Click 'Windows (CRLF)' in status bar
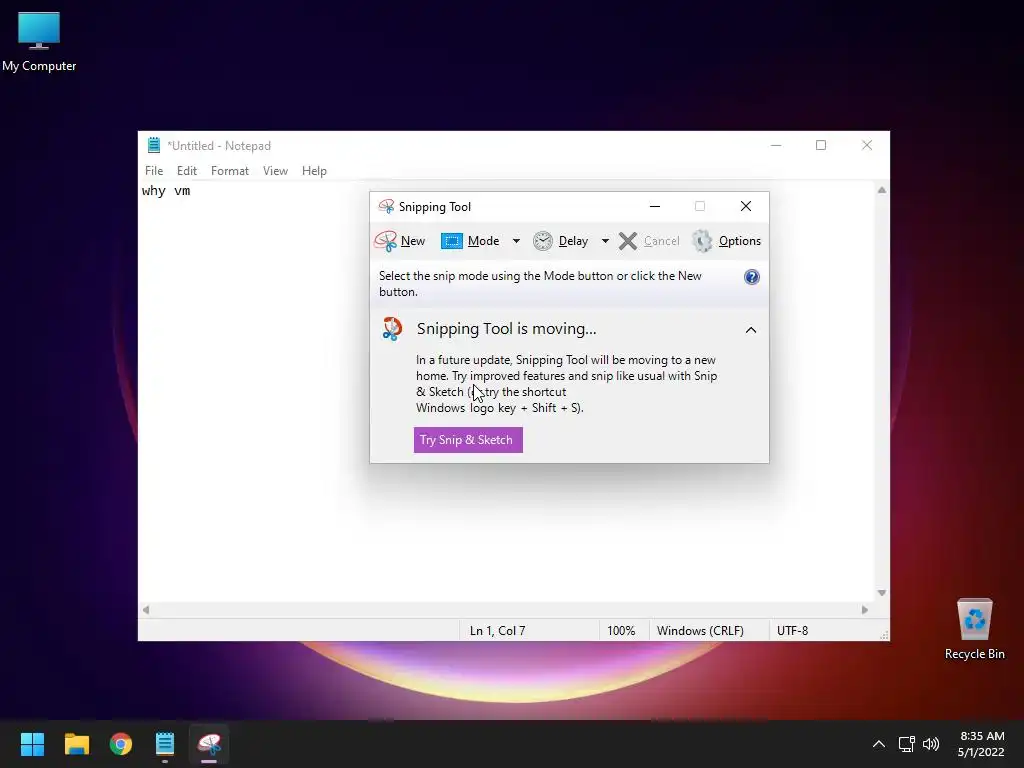This screenshot has width=1024, height=768. pos(700,631)
